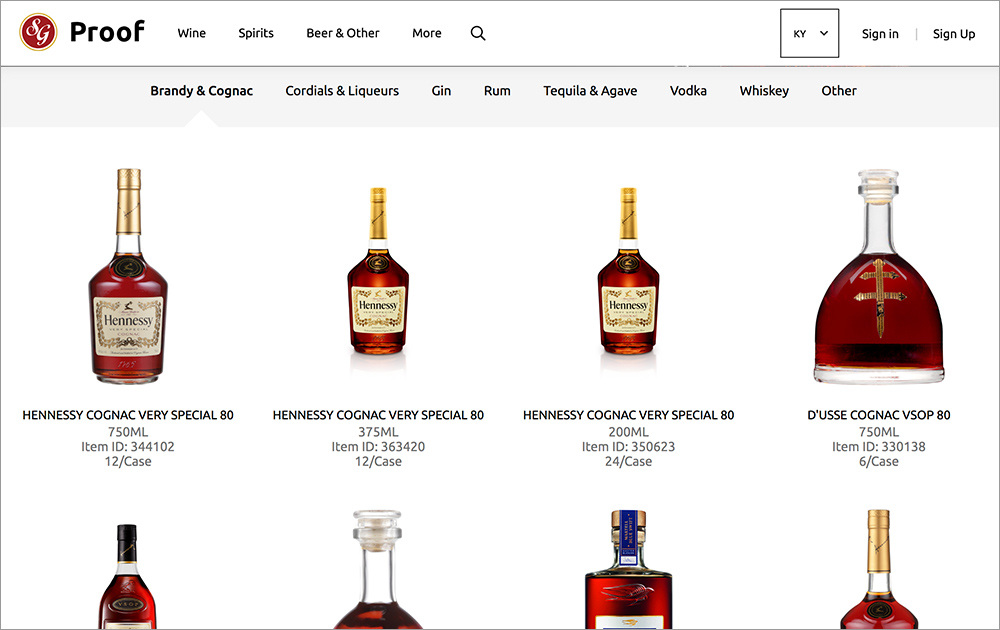Click the SG Proof logo icon
The image size is (1000, 630).
[x=38, y=33]
